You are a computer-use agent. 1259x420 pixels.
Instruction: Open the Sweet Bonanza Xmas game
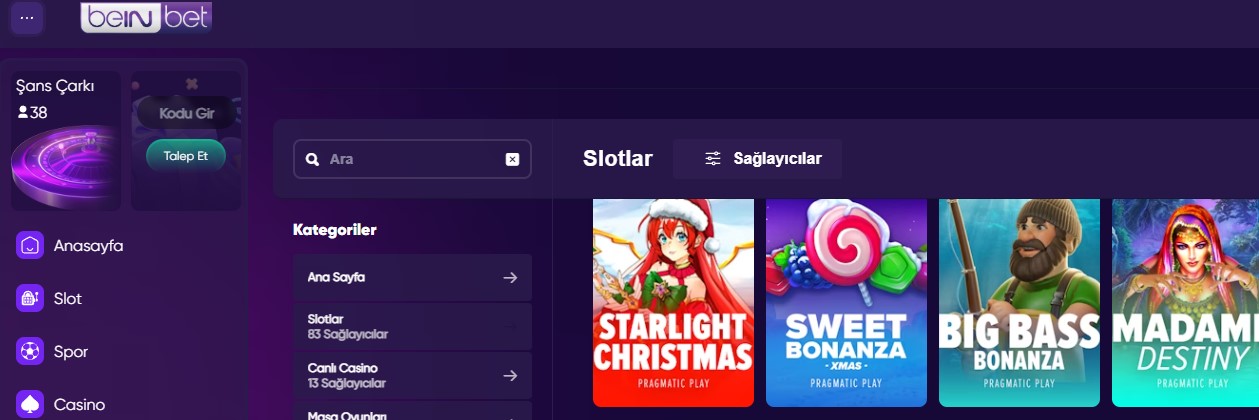(x=846, y=302)
